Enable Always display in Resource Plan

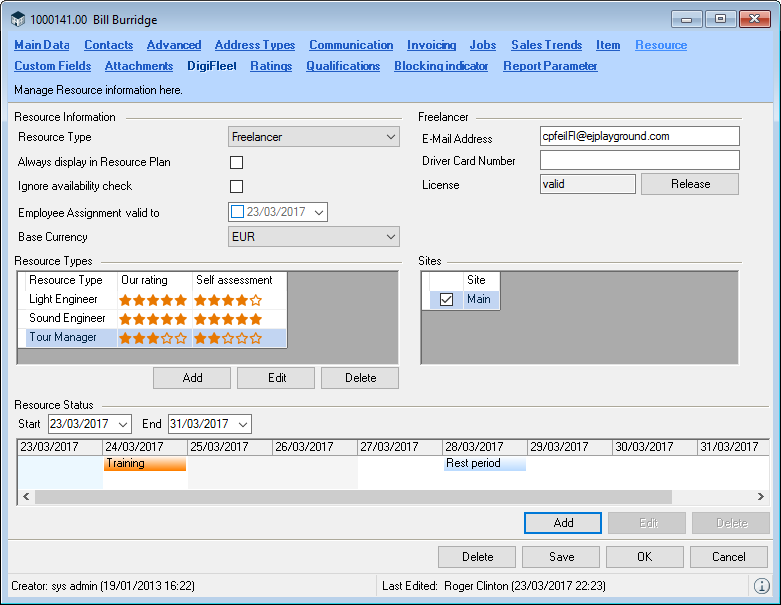point(237,162)
